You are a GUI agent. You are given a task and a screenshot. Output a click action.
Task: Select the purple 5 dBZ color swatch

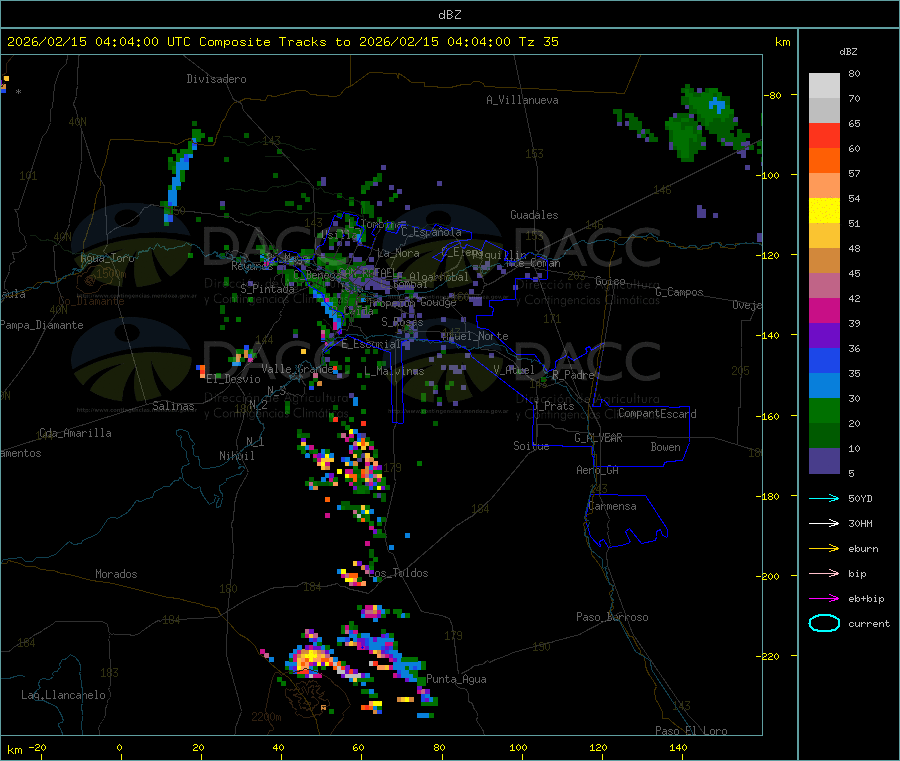coord(824,461)
